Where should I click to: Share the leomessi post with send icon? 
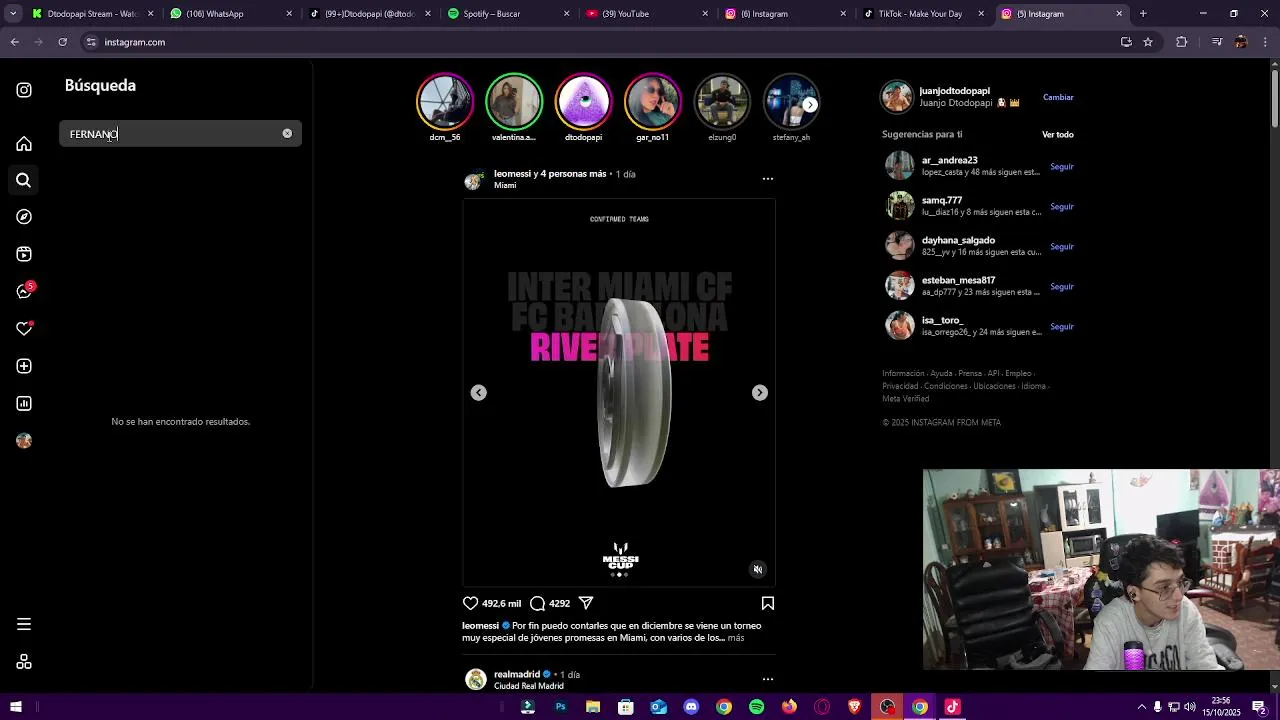pos(586,603)
